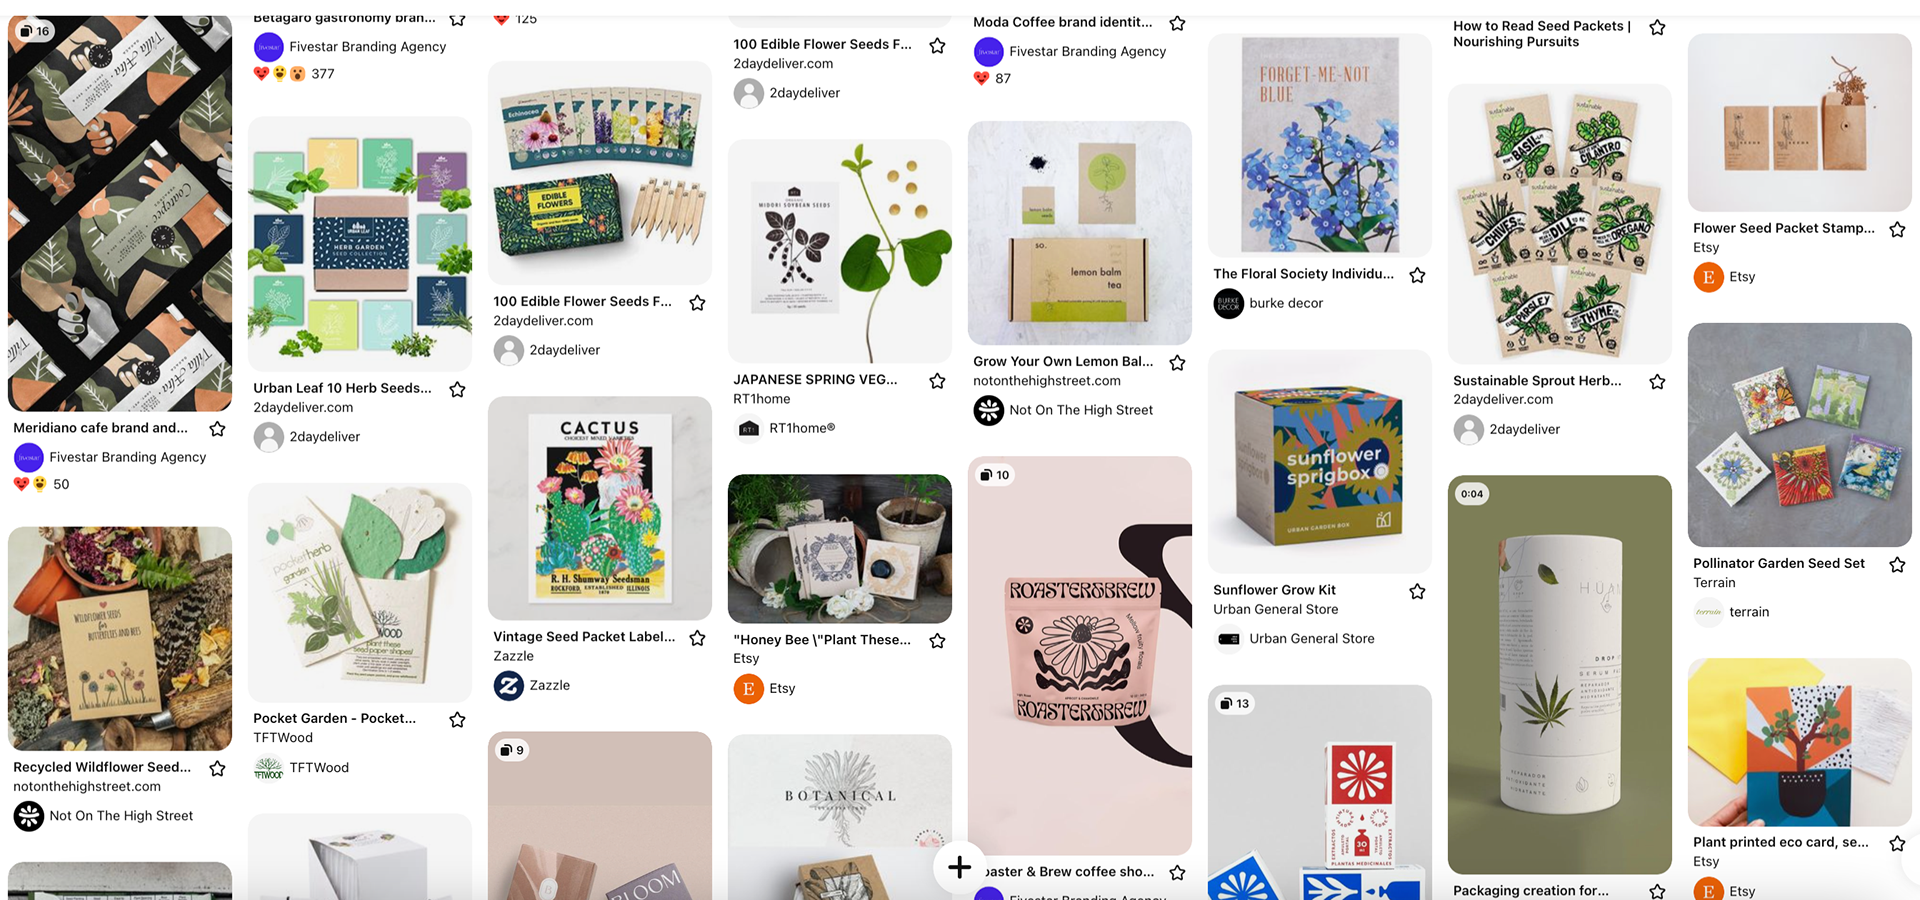Open the cactus Vintage Seed Packet image

600,508
